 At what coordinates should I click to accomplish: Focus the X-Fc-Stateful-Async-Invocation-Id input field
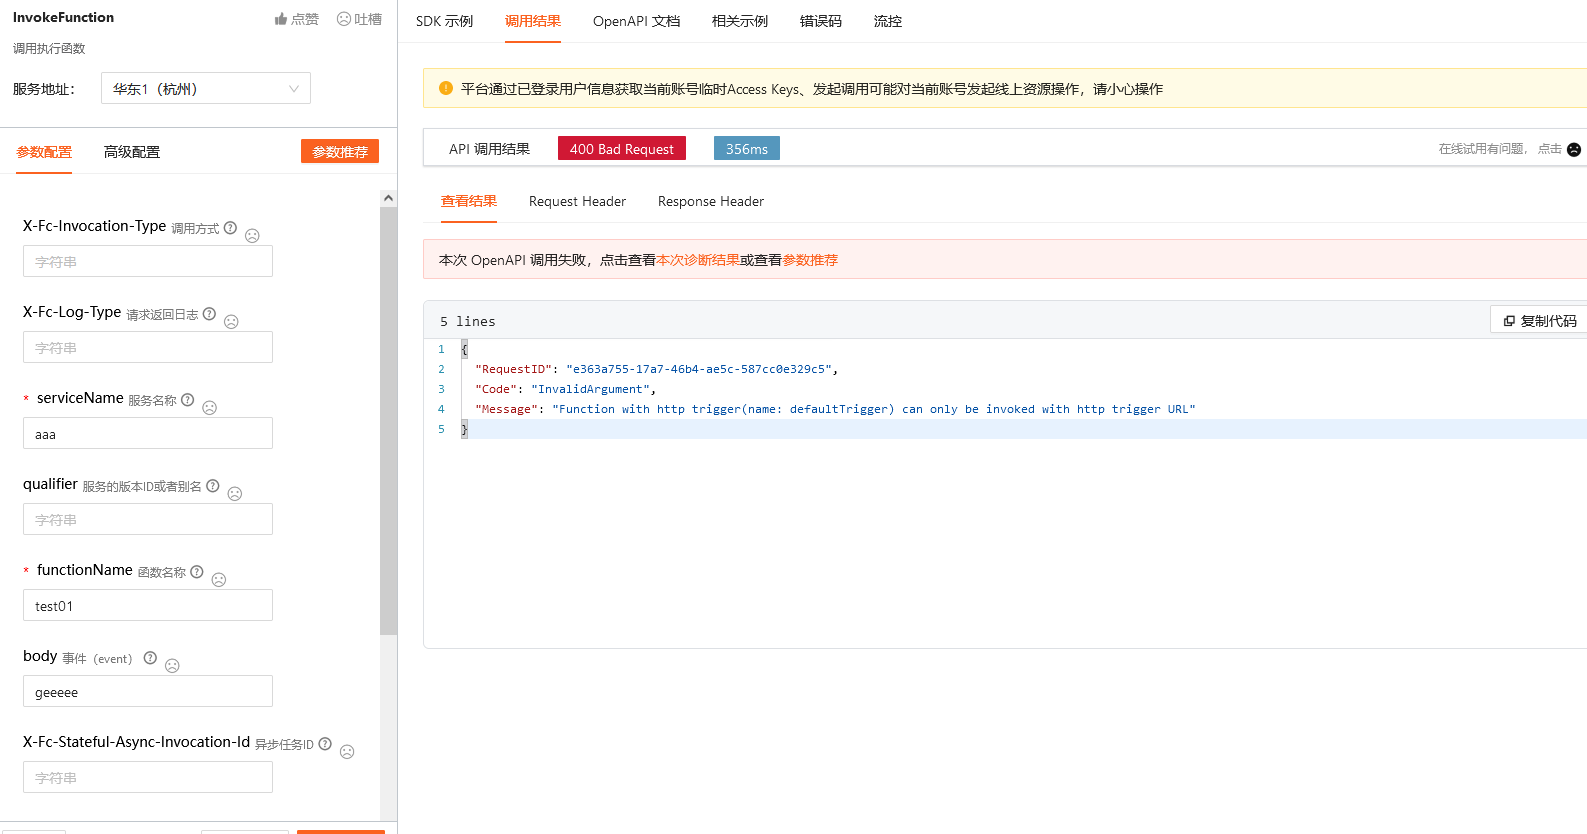pos(148,777)
